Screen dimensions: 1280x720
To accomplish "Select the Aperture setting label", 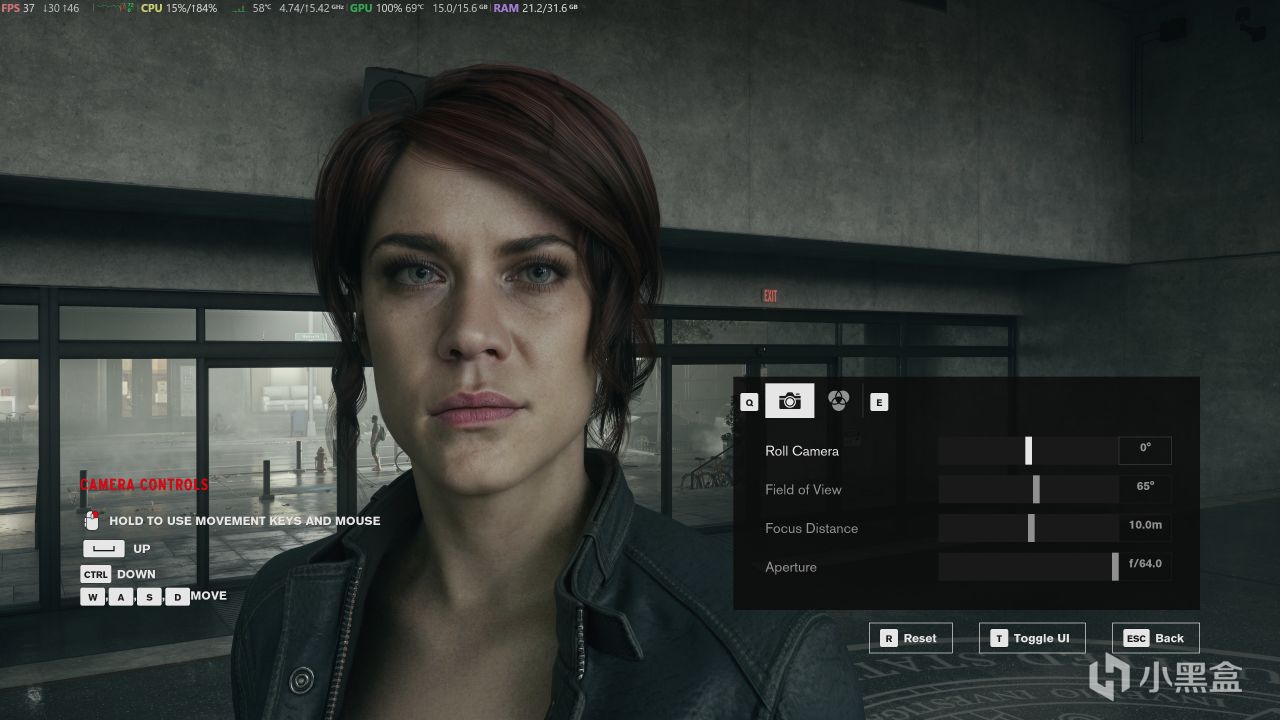I will tap(791, 567).
